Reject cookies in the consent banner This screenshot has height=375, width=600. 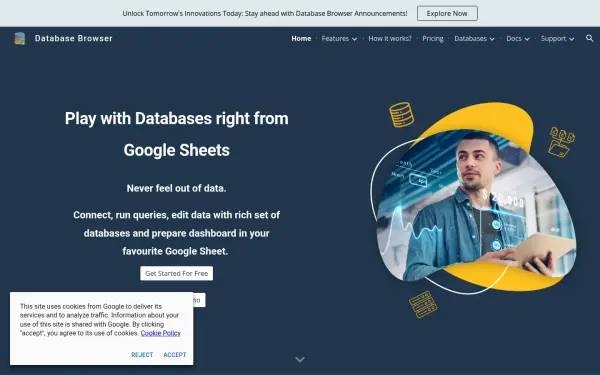coord(142,355)
